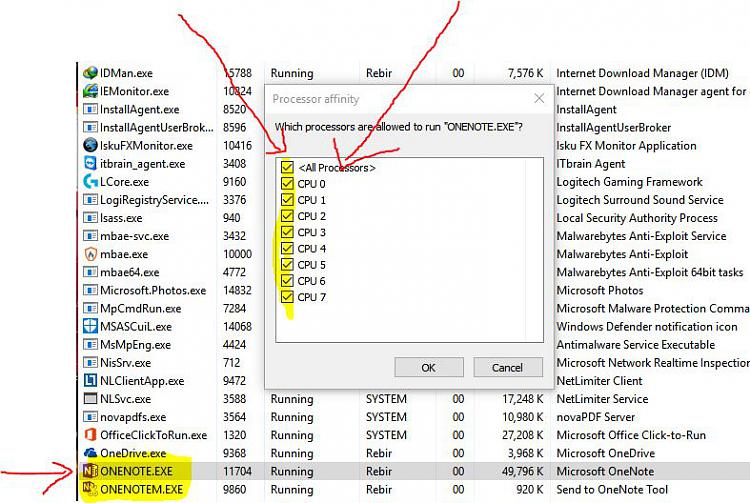750x503 pixels.
Task: Toggle the All Processors checkbox
Action: (287, 167)
